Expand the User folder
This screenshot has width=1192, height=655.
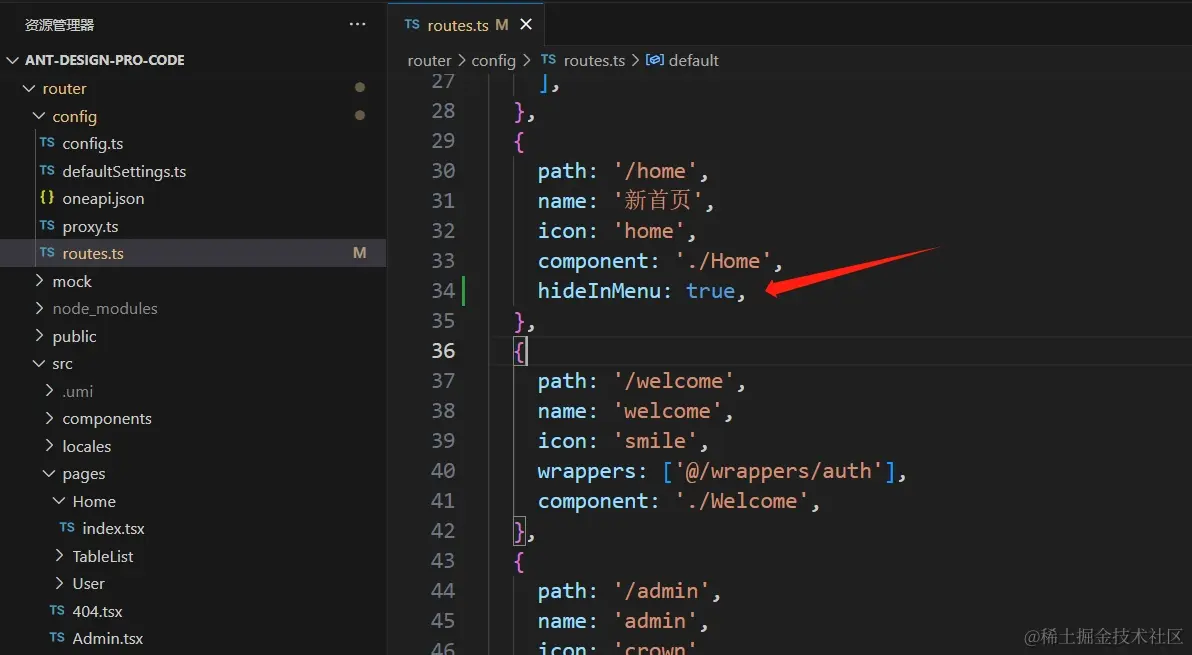tap(59, 584)
